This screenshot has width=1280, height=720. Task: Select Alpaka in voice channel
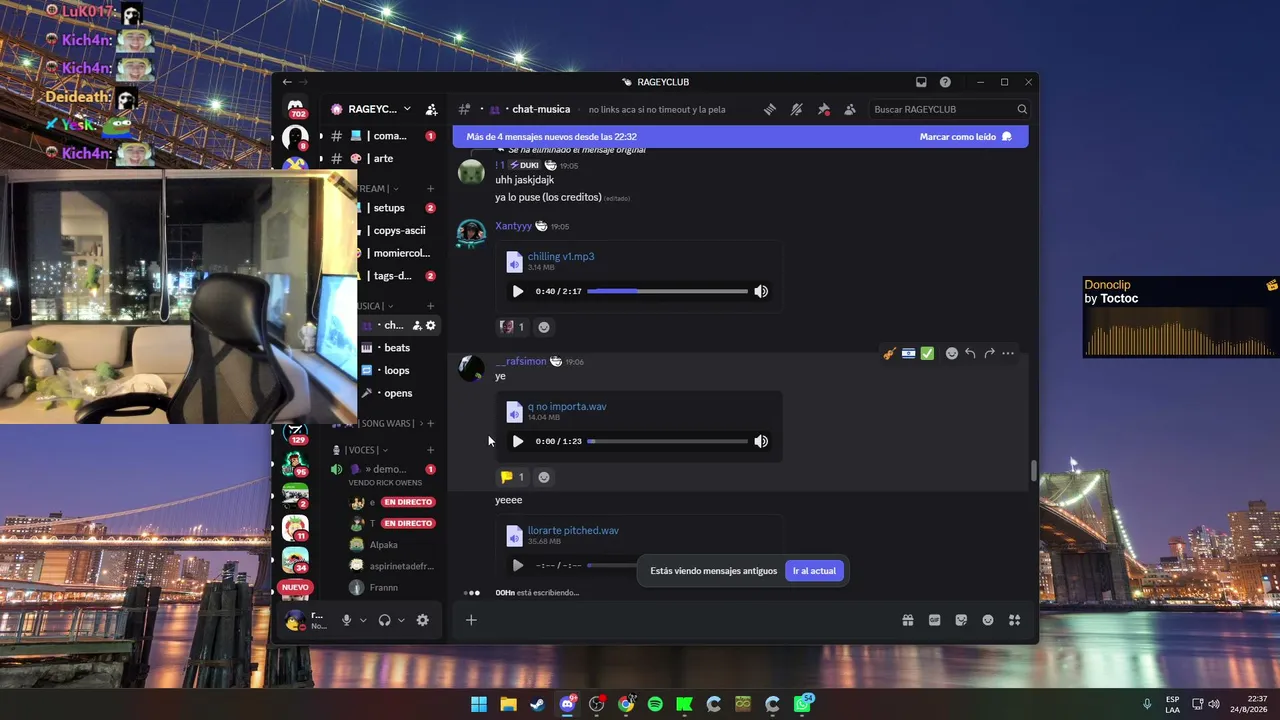[x=384, y=545]
